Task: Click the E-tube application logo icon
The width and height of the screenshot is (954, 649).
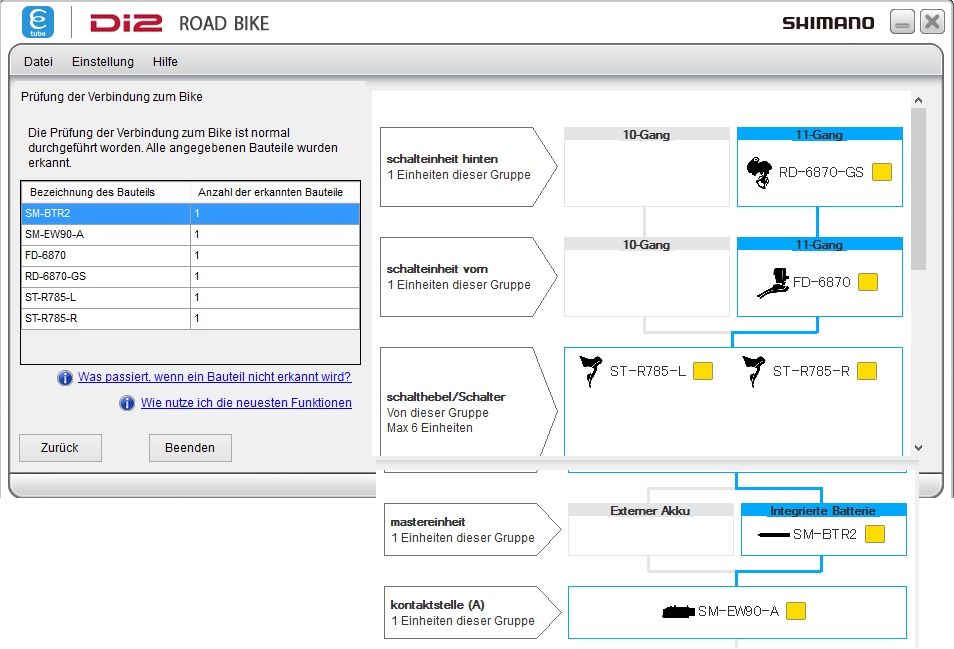Action: [x=38, y=23]
